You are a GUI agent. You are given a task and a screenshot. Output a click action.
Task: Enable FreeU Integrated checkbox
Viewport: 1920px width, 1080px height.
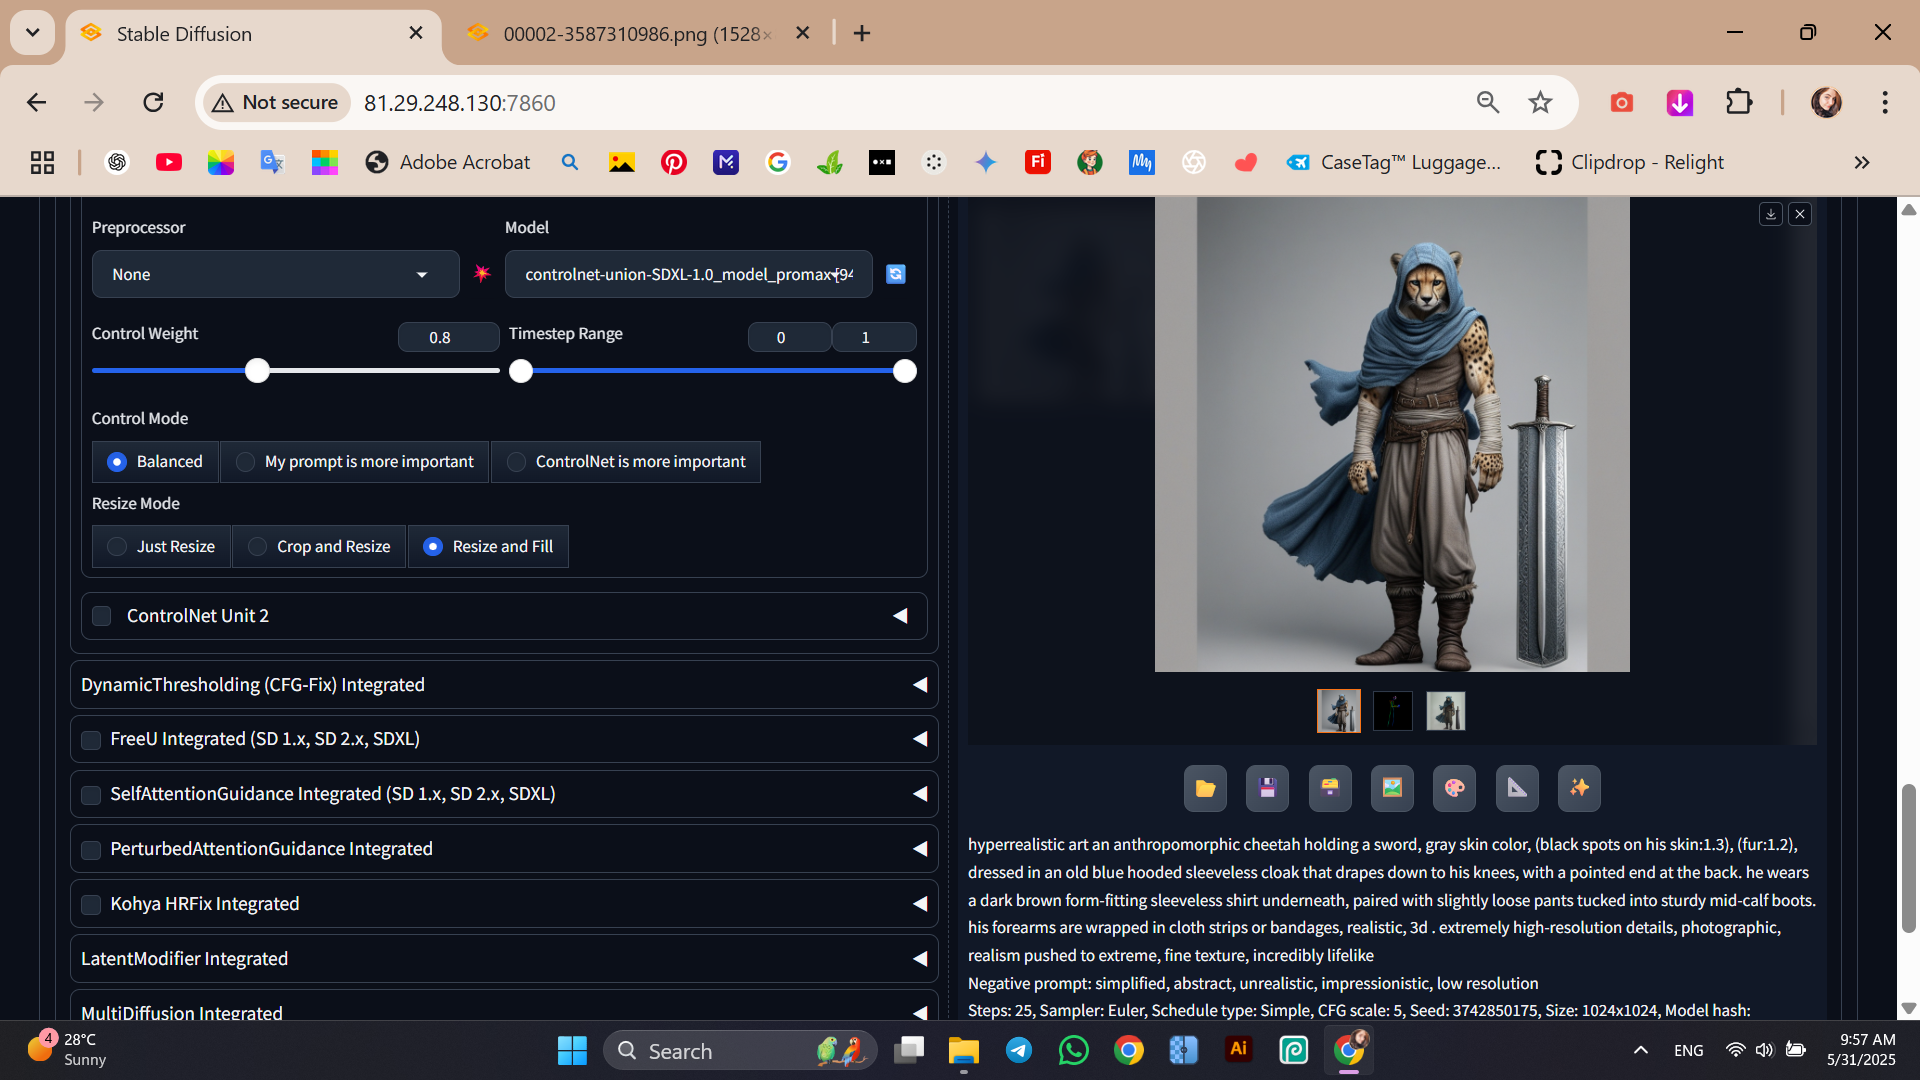click(91, 740)
